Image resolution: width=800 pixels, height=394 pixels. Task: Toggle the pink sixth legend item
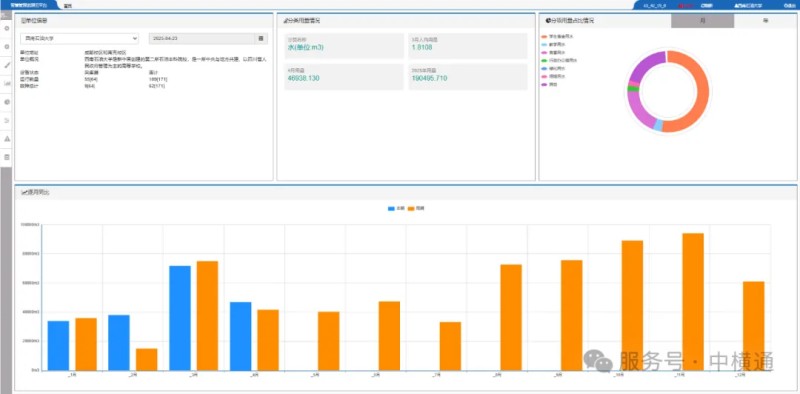[x=554, y=76]
